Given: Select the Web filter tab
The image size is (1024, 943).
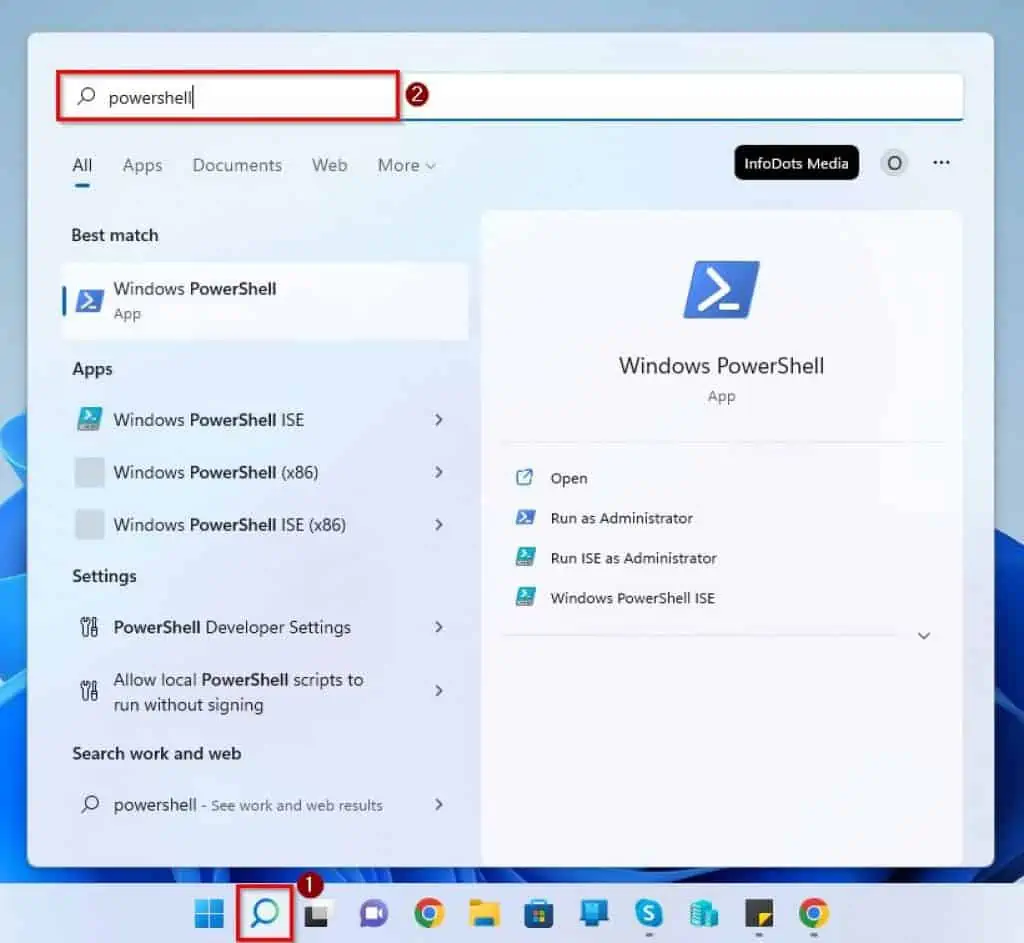Looking at the screenshot, I should tap(329, 166).
